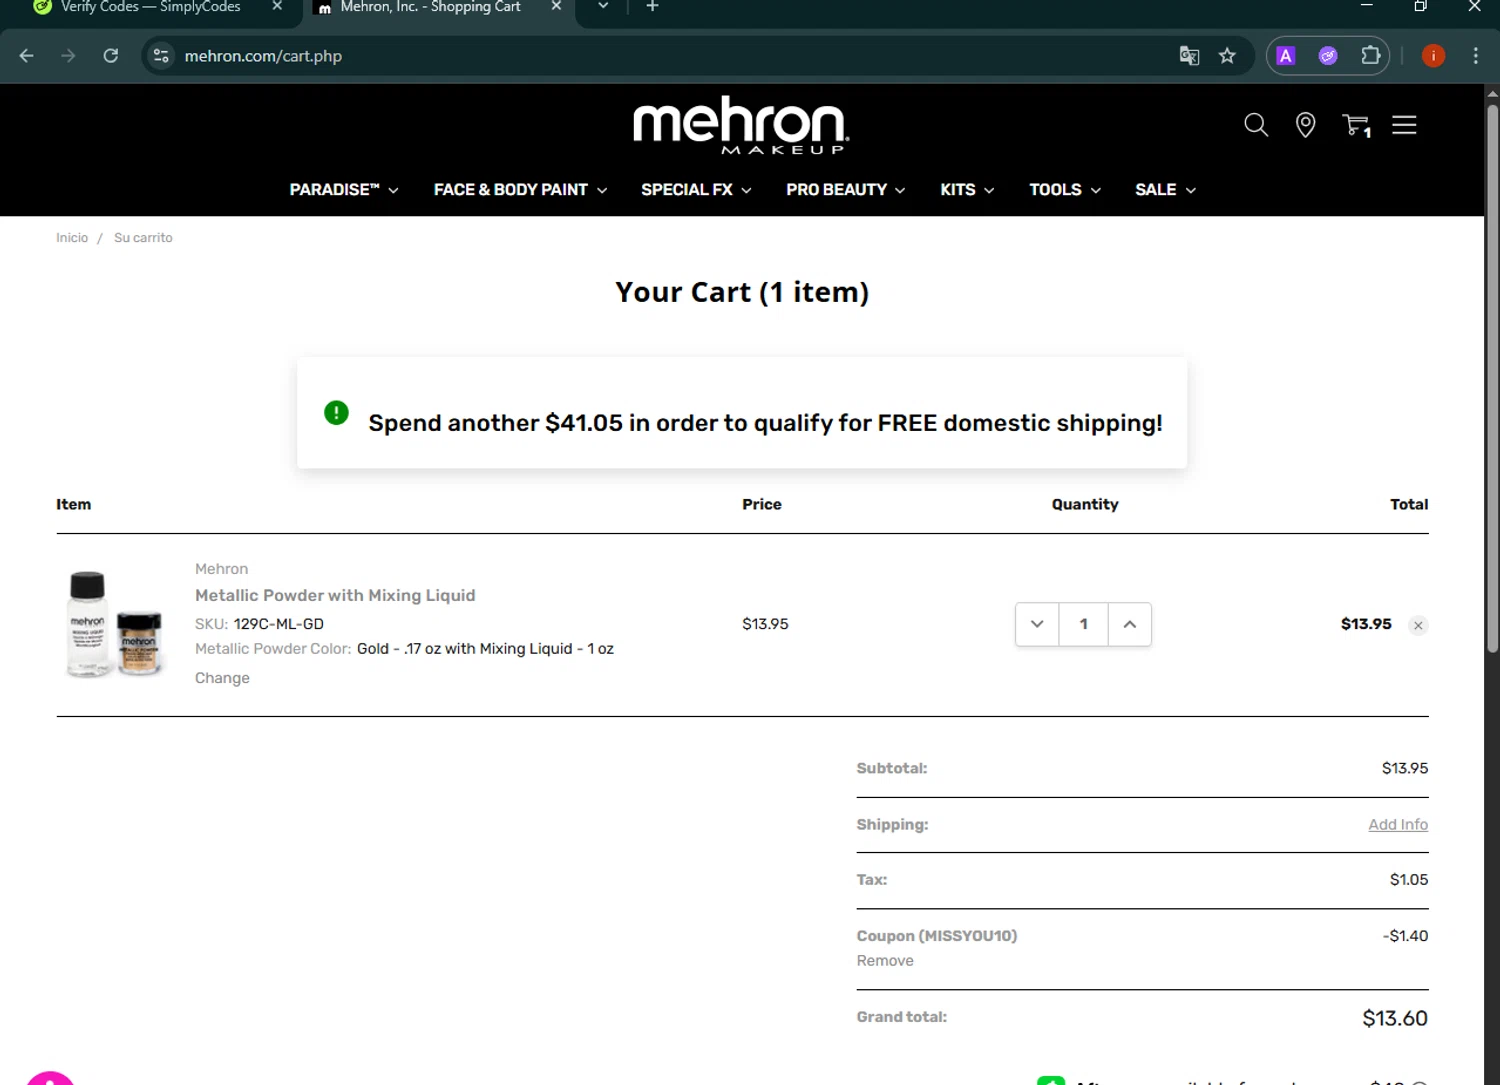This screenshot has height=1085, width=1500.
Task: Expand the TOOLS menu
Action: click(x=1065, y=190)
